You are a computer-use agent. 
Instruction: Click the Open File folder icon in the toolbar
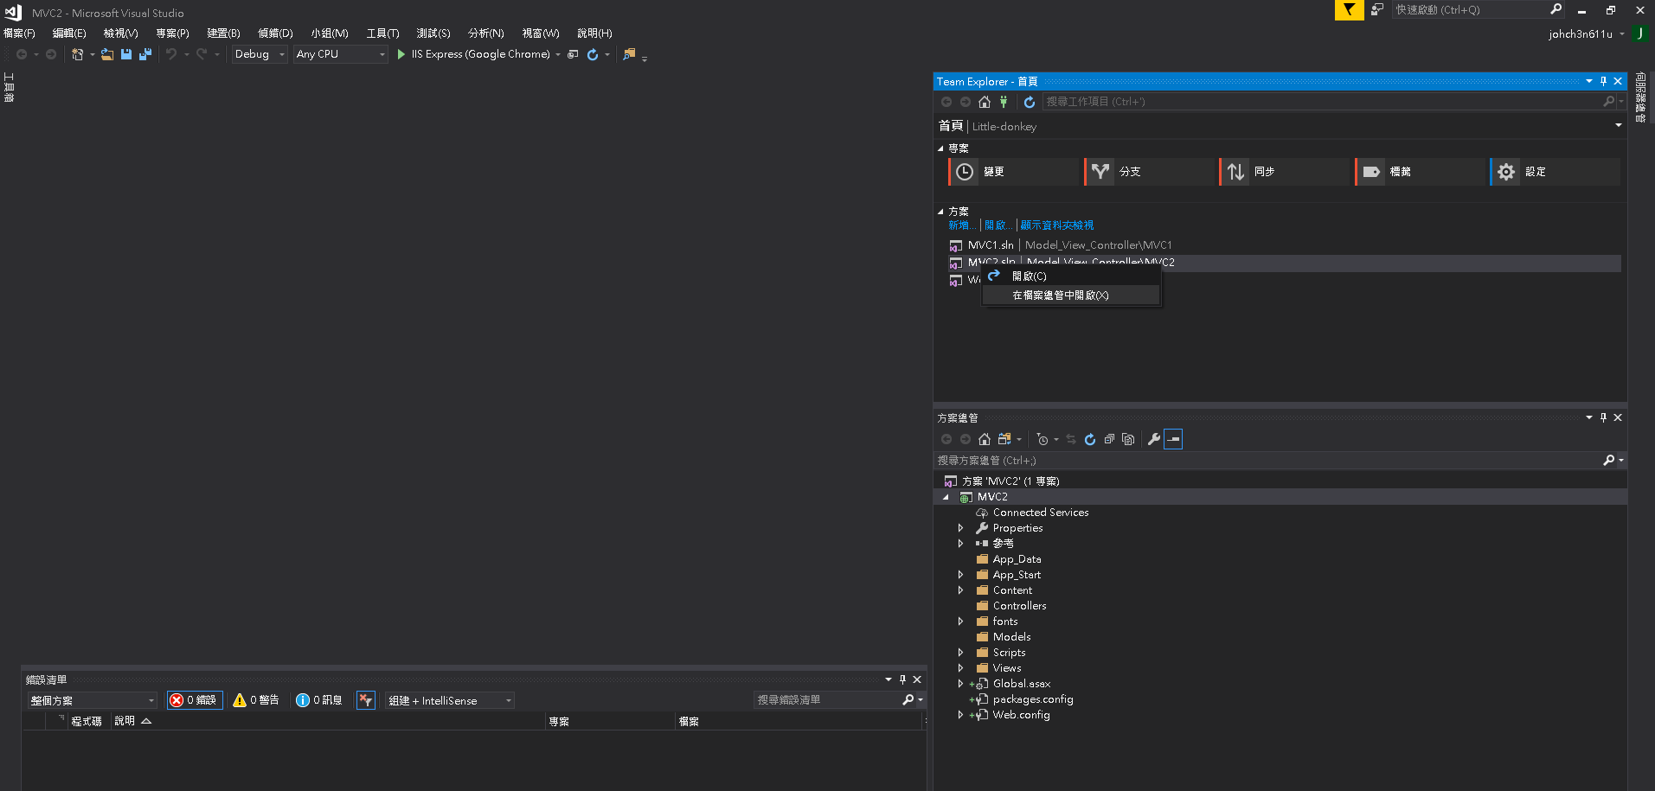tap(107, 54)
